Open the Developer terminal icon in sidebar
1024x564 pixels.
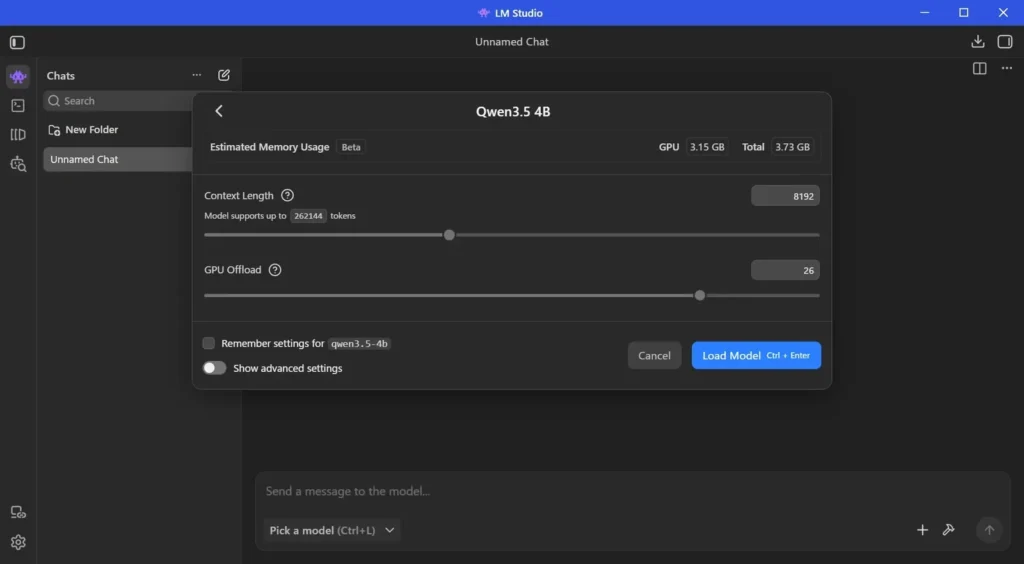(18, 106)
